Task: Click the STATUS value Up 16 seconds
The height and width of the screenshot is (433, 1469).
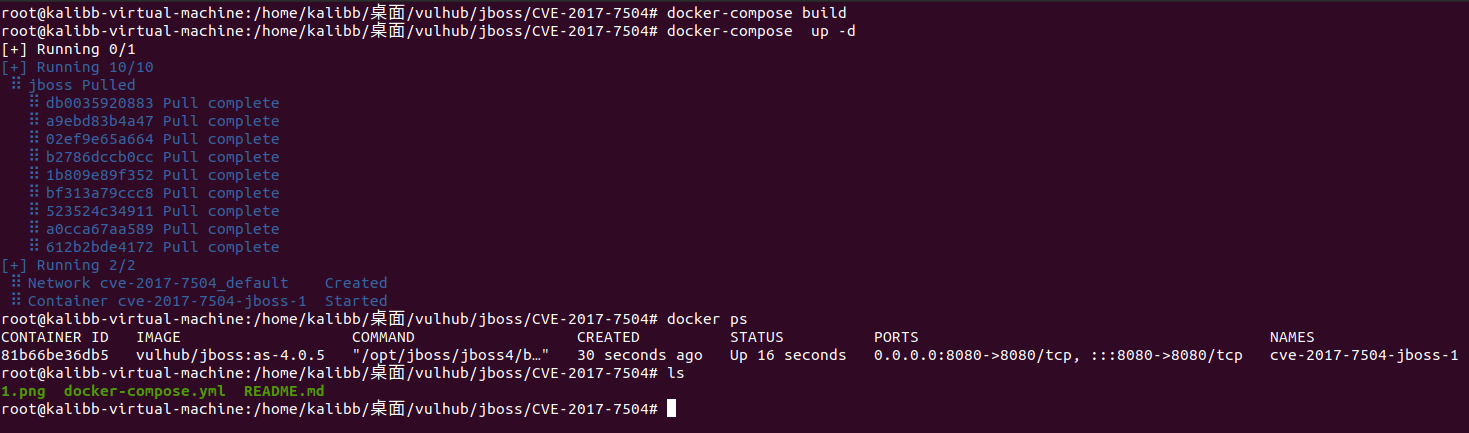Action: click(787, 355)
